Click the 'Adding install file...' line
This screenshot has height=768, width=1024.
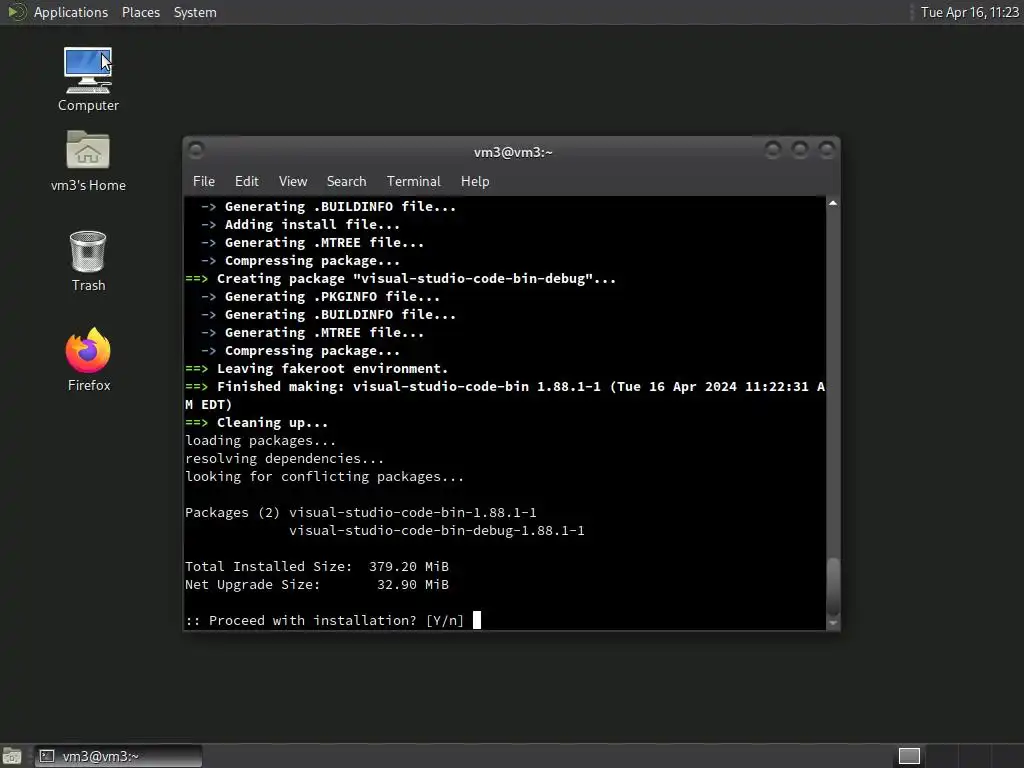300,225
